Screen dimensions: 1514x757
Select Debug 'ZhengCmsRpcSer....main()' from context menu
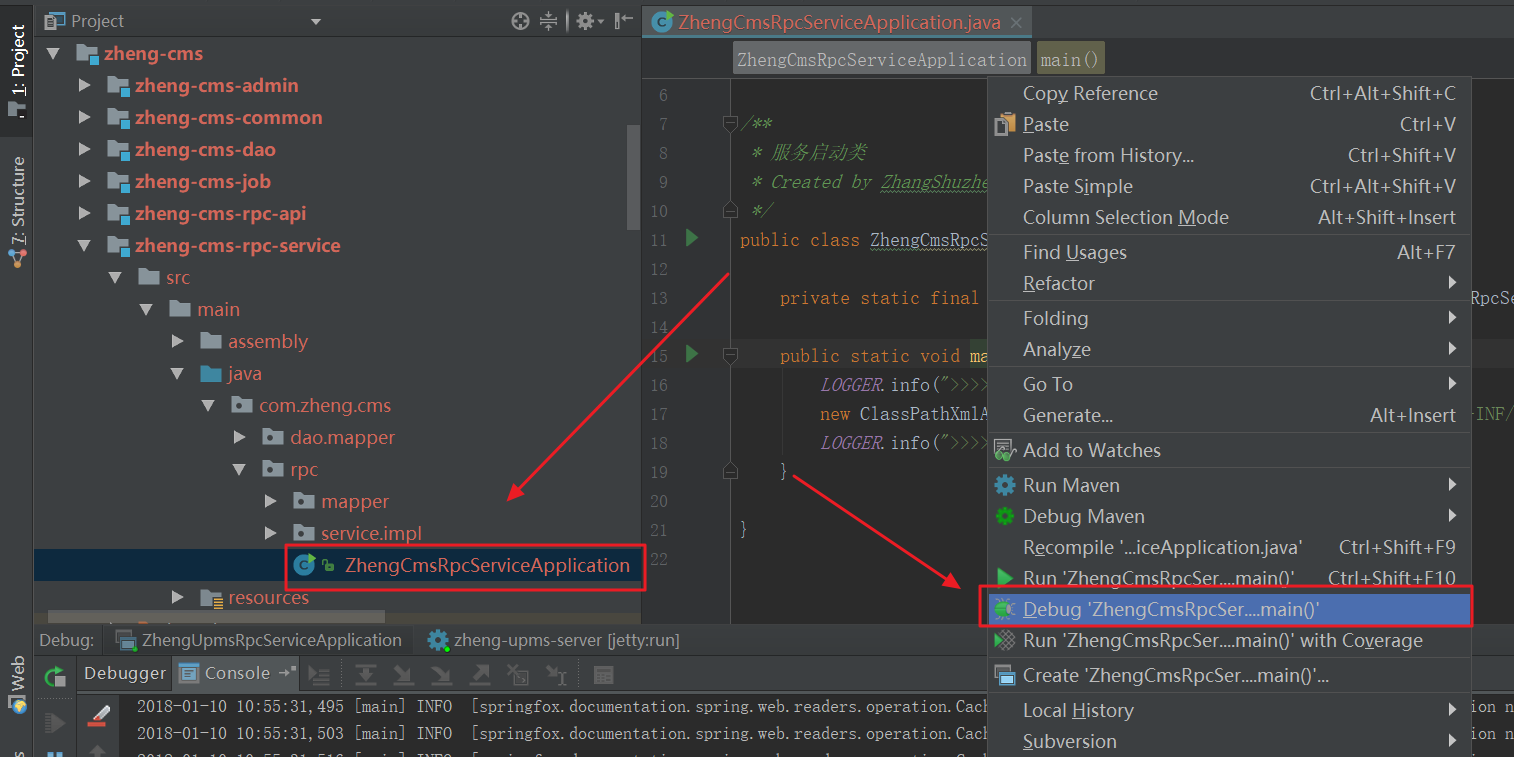(1170, 609)
